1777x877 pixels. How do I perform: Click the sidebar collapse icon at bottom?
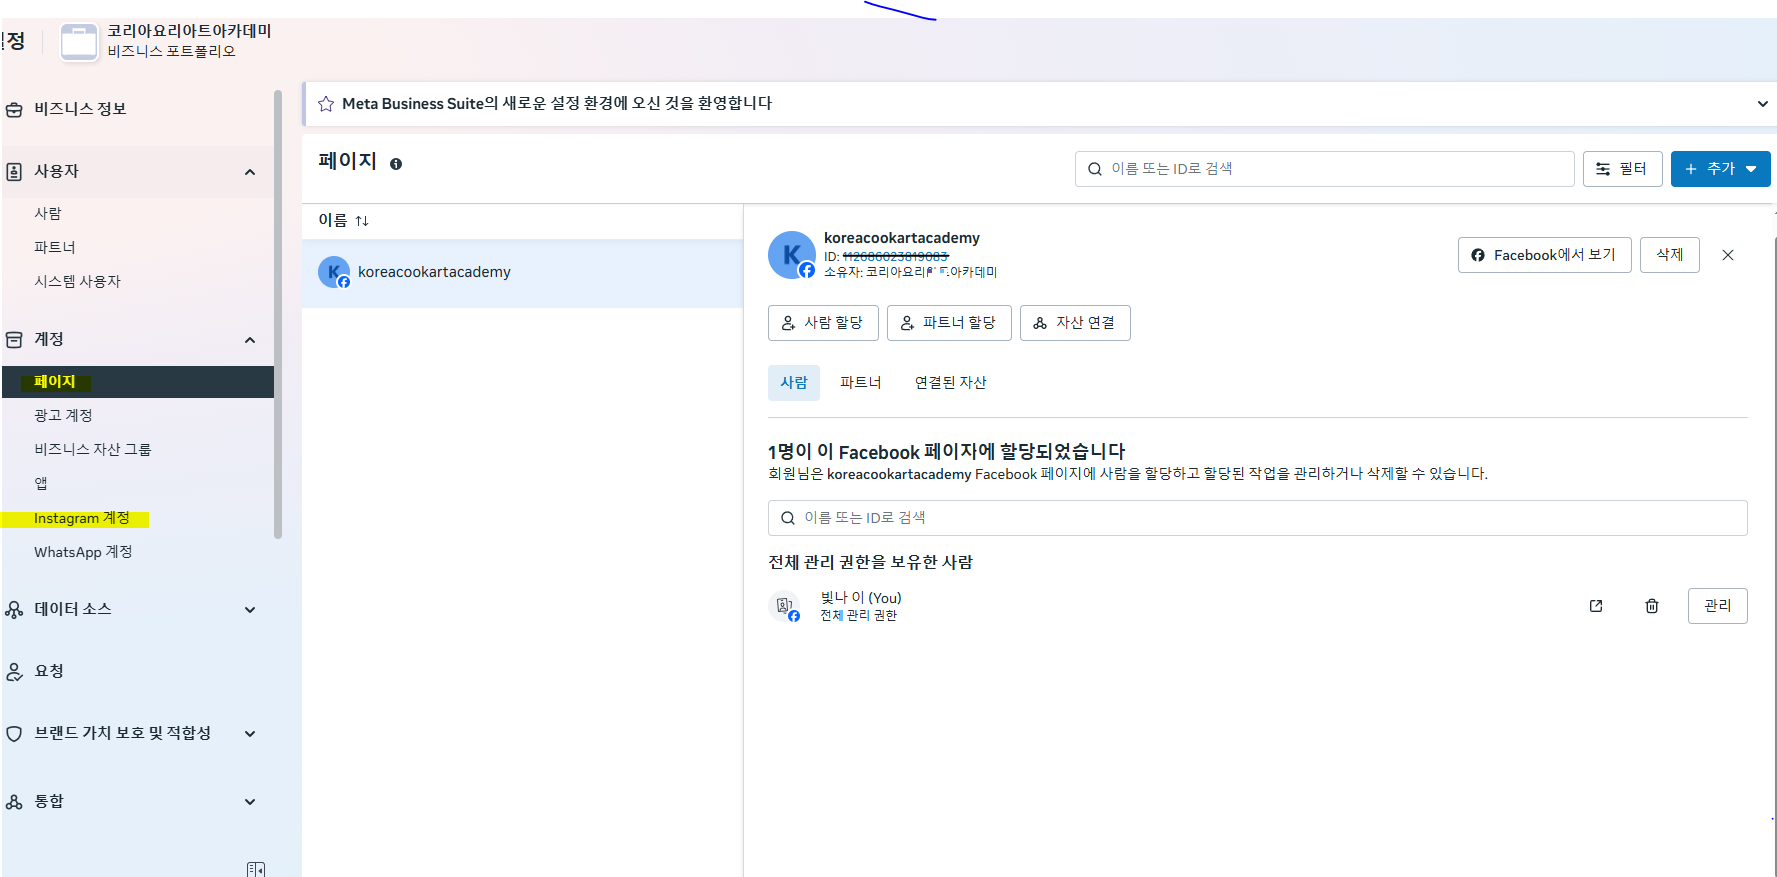256,869
